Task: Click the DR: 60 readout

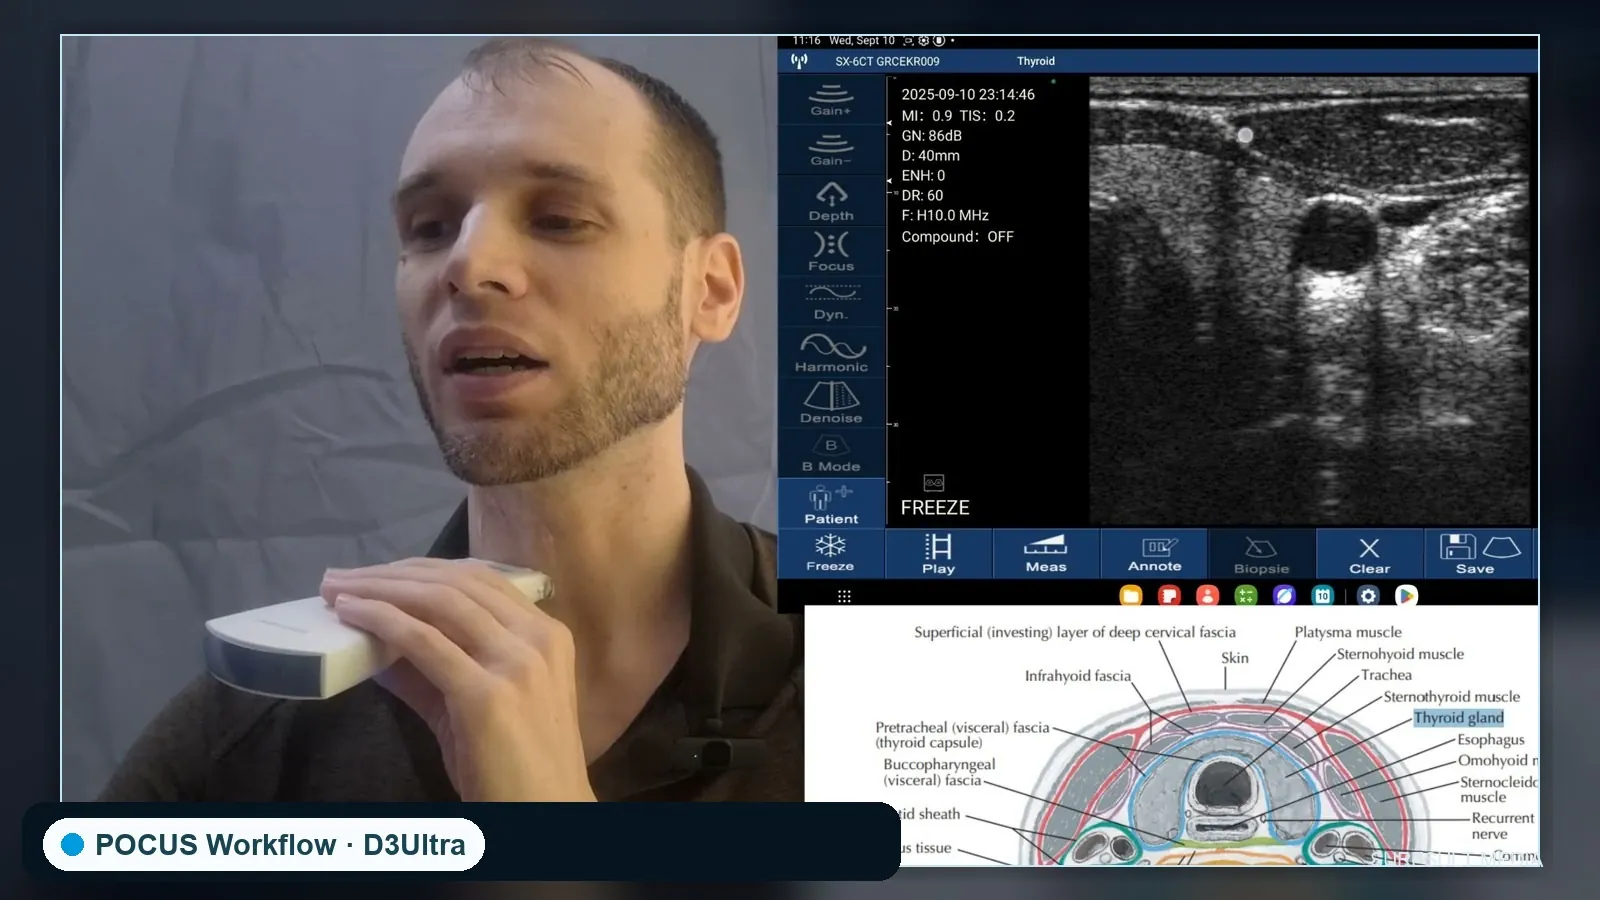Action: pyautogui.click(x=922, y=196)
